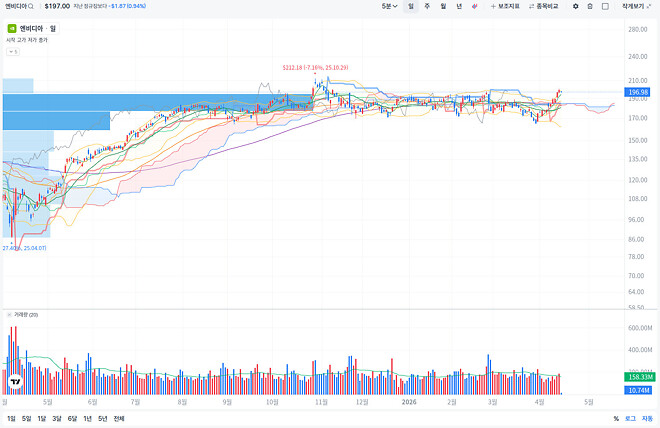This screenshot has width=660, height=428.
Task: Click the 작게보기 shrink view button
Action: (x=636, y=6)
